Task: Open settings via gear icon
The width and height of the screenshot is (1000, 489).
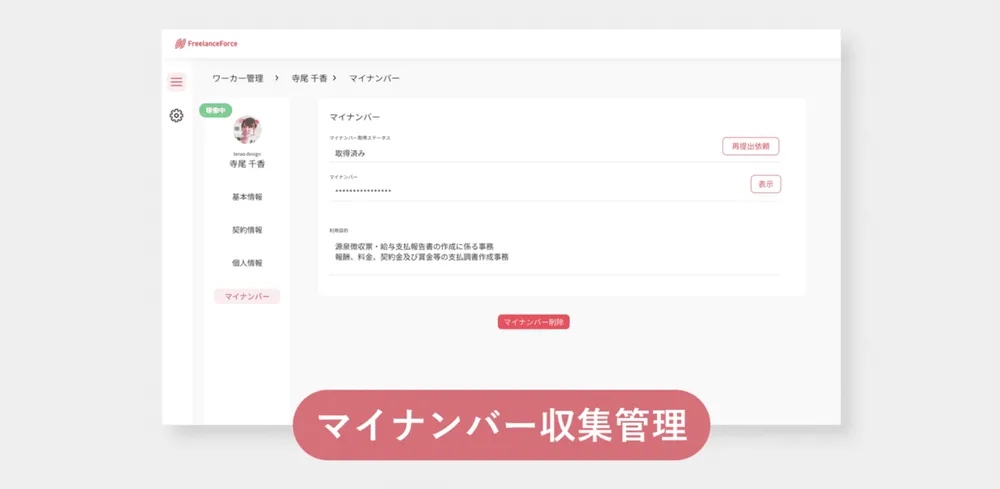Action: click(x=177, y=115)
